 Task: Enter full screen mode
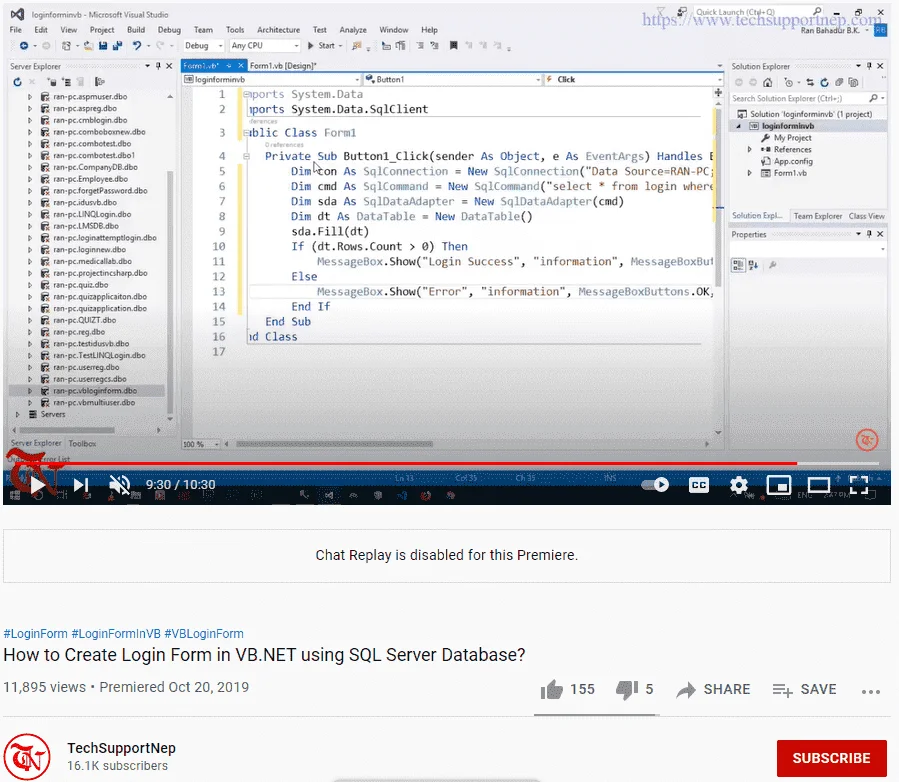pos(858,485)
